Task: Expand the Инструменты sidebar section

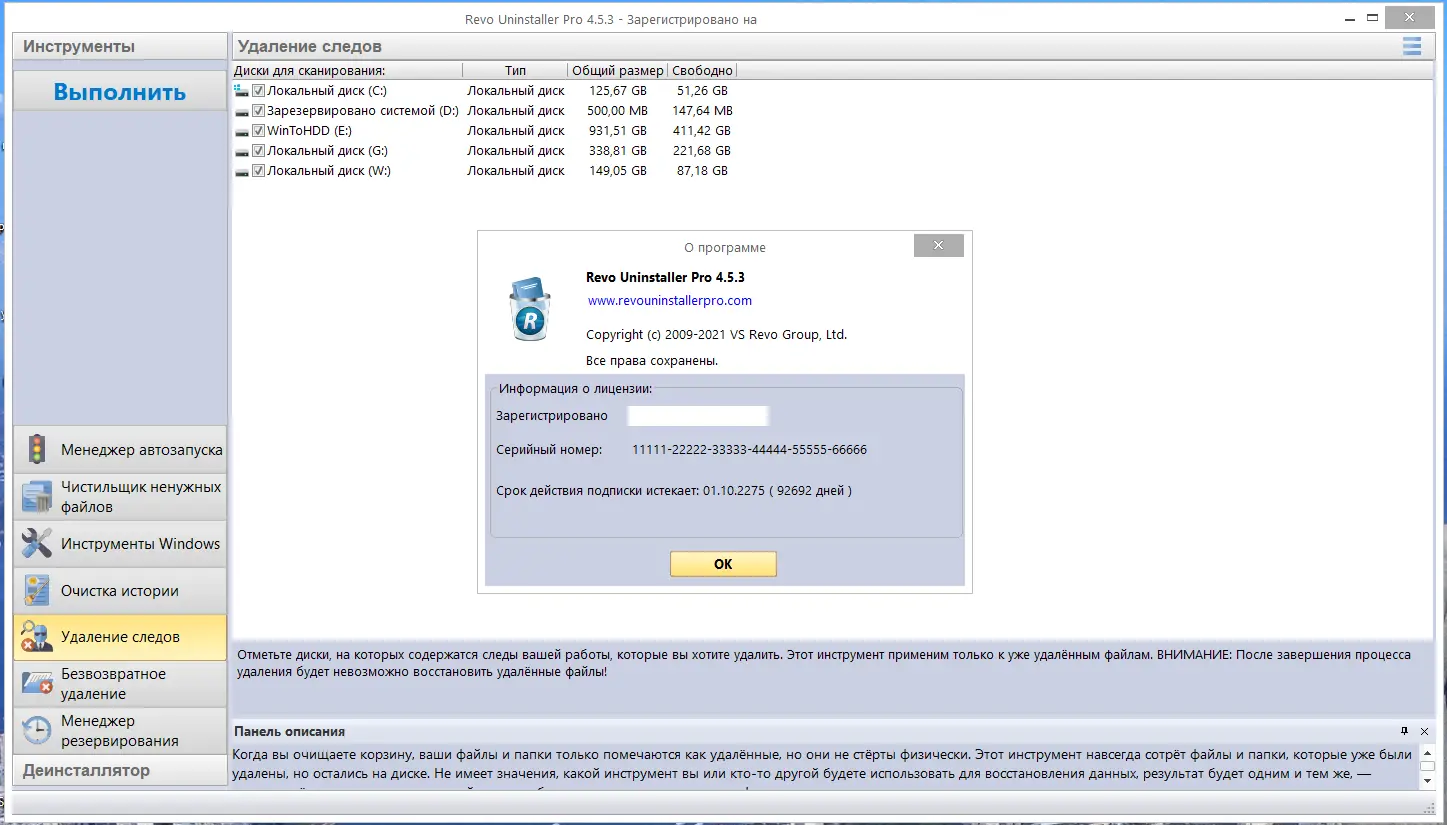Action: [x=120, y=46]
